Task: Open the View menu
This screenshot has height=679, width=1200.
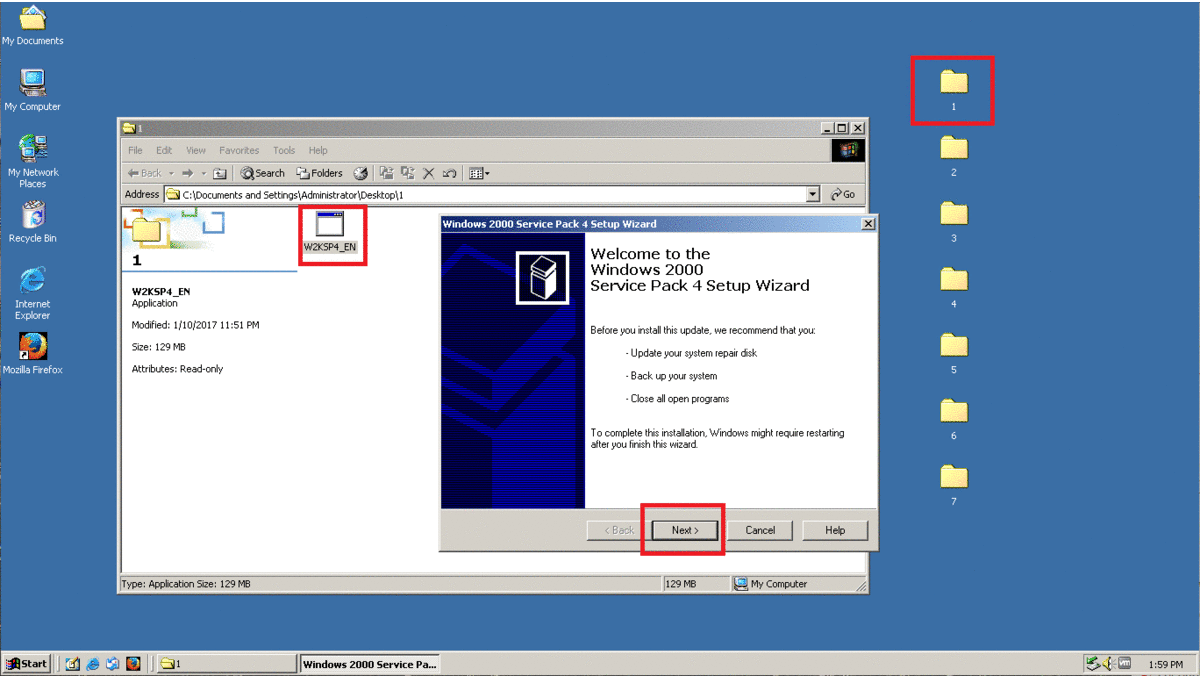Action: (x=196, y=150)
